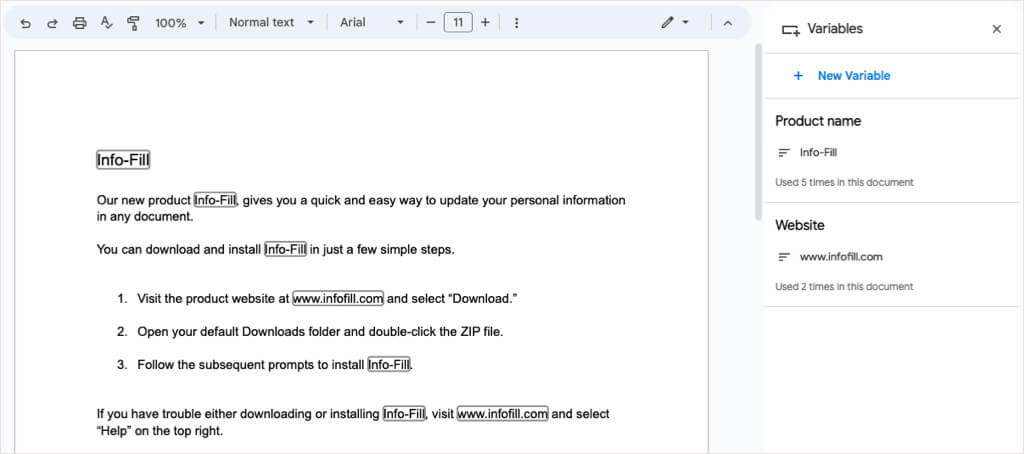Click the Print icon

(79, 23)
